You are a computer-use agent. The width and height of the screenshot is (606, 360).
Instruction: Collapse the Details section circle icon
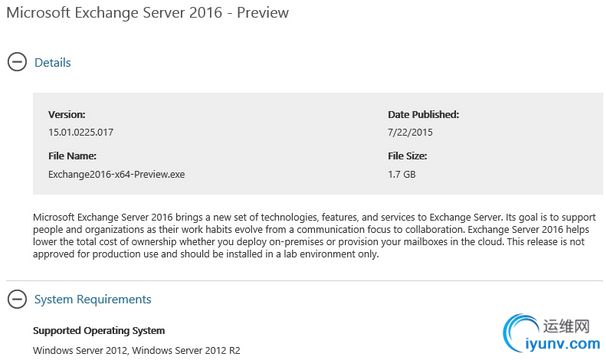tap(17, 62)
